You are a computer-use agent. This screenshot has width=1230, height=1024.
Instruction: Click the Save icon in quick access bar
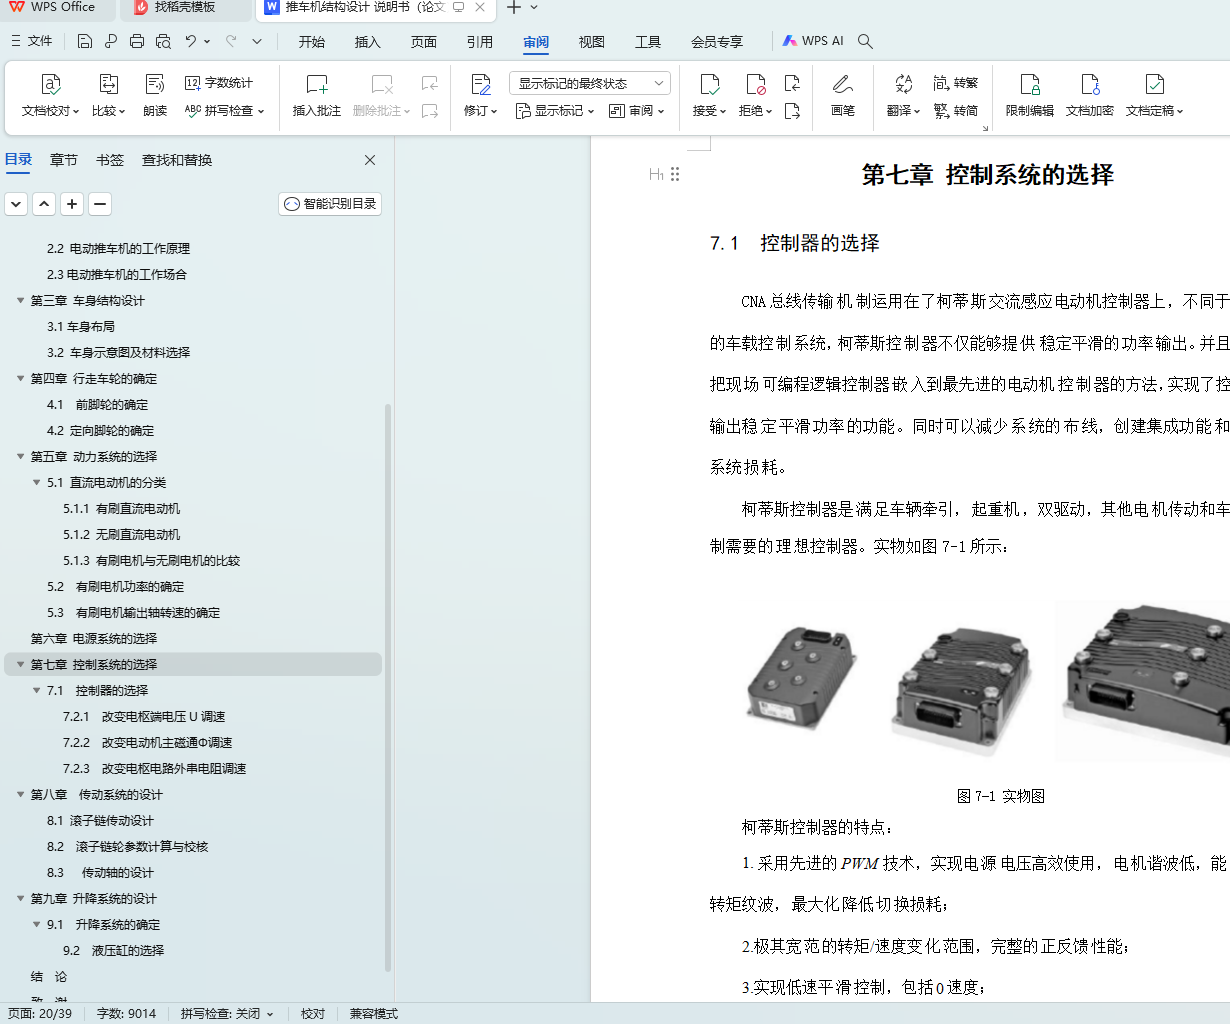point(85,41)
